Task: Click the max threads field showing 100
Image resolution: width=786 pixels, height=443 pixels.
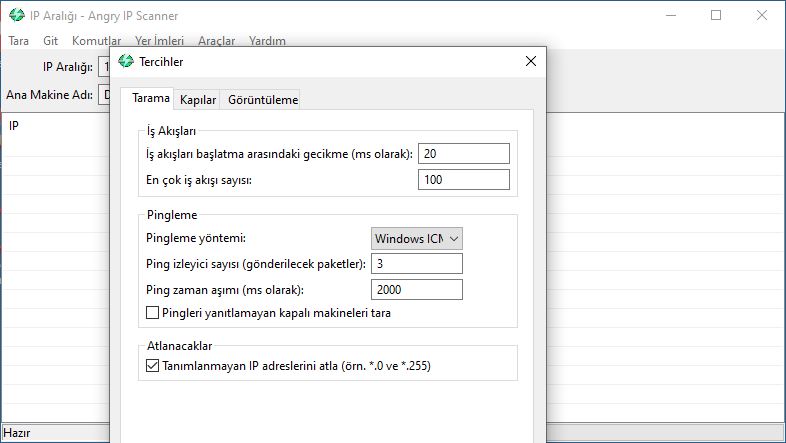Action: pyautogui.click(x=464, y=179)
